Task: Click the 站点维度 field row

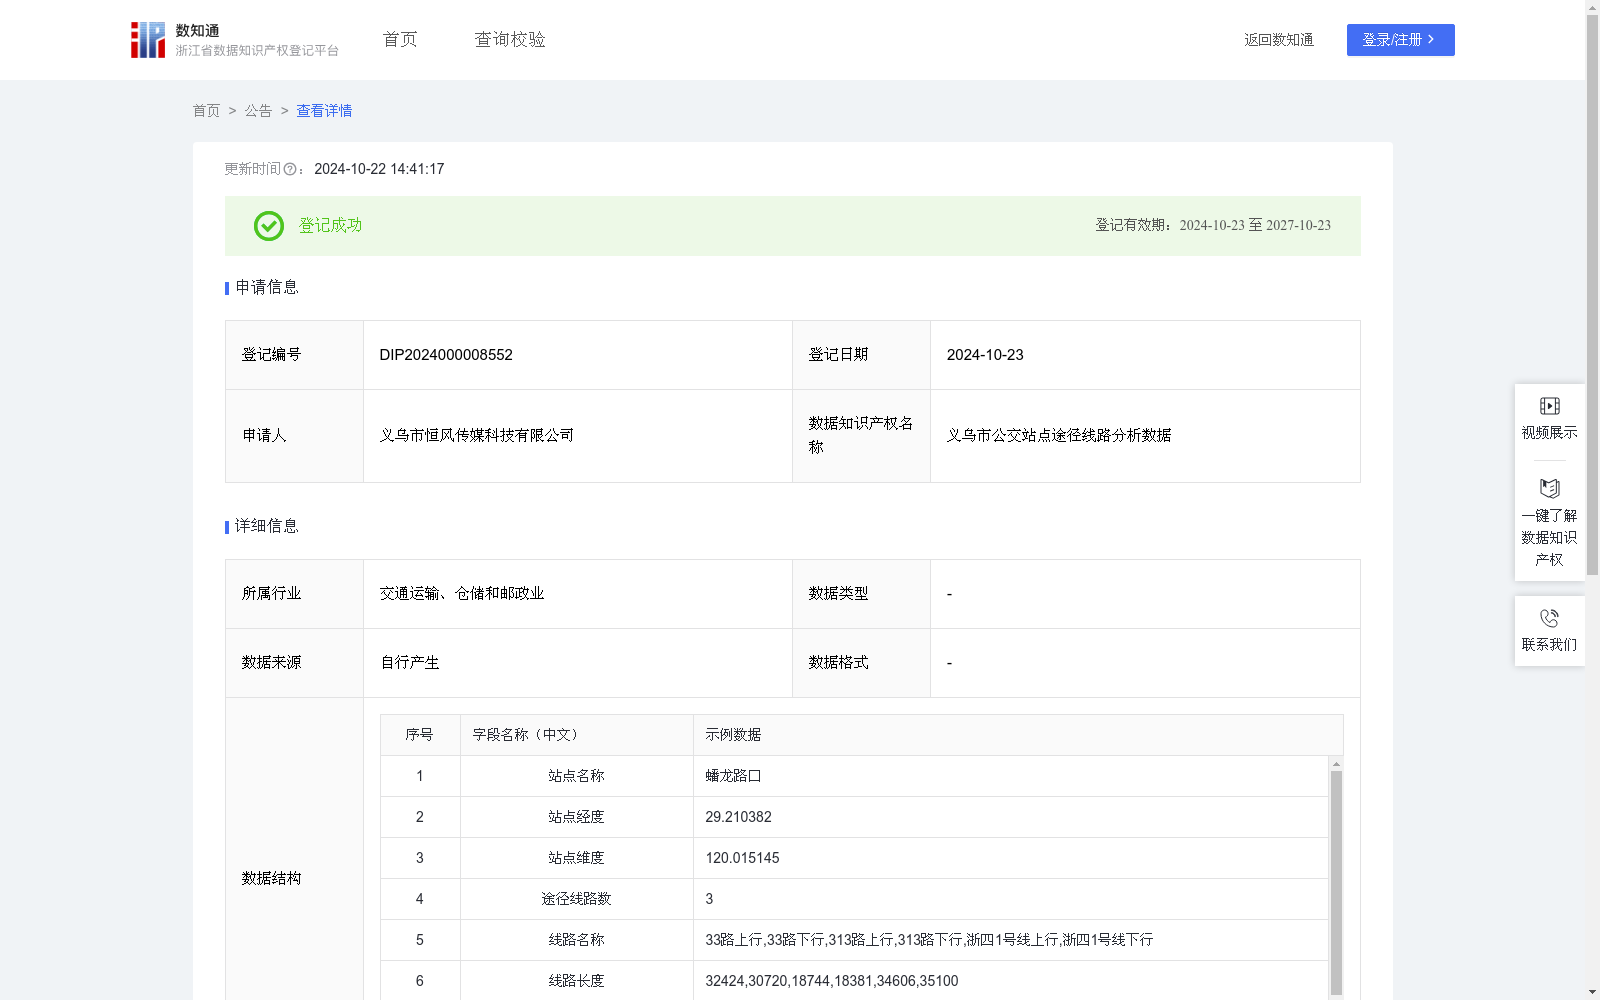Action: (x=854, y=858)
